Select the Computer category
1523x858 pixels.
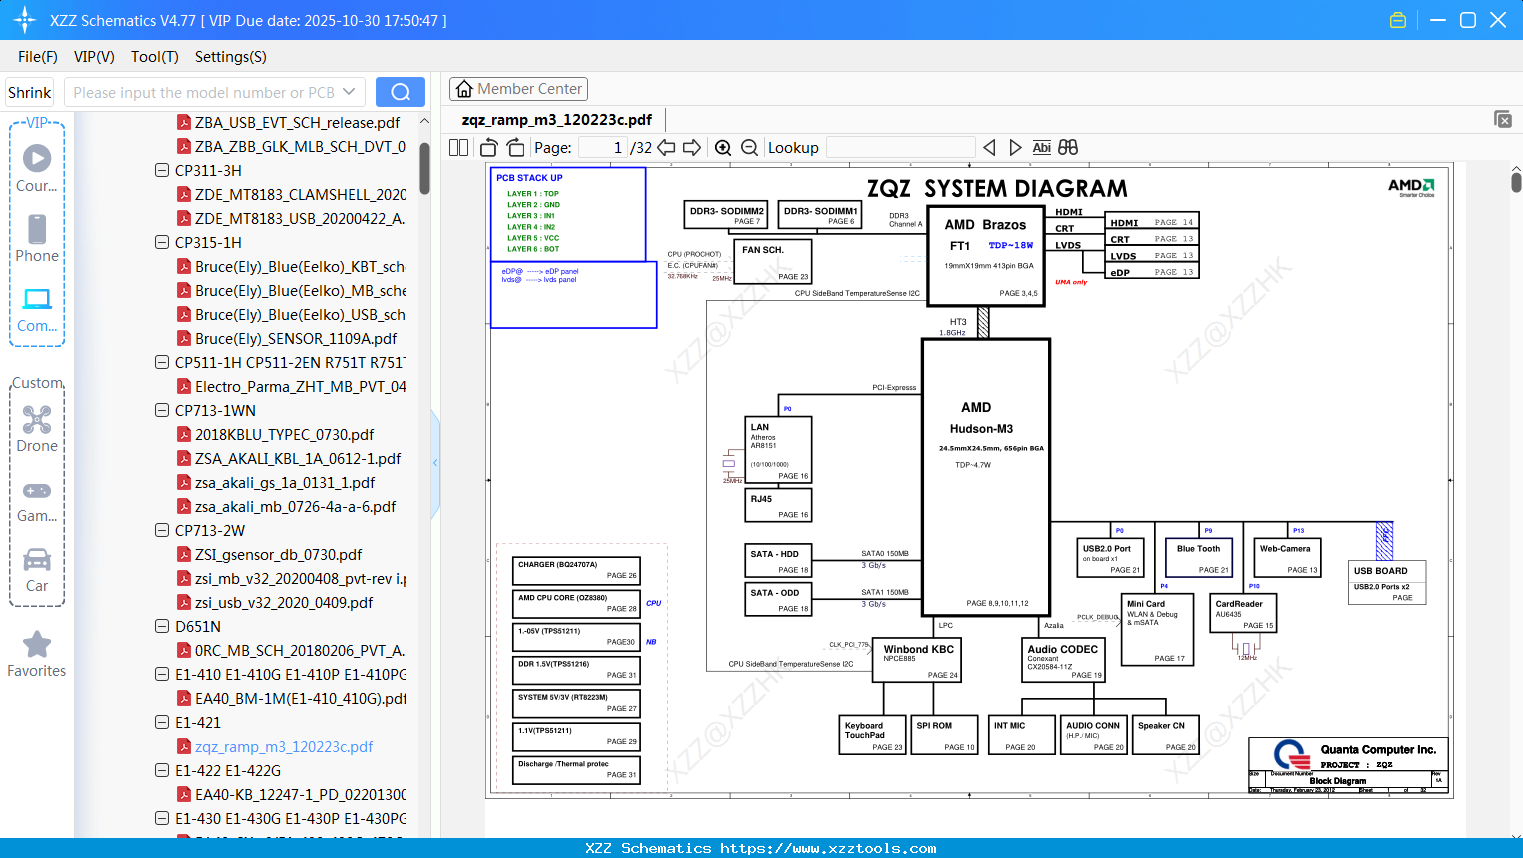(37, 310)
